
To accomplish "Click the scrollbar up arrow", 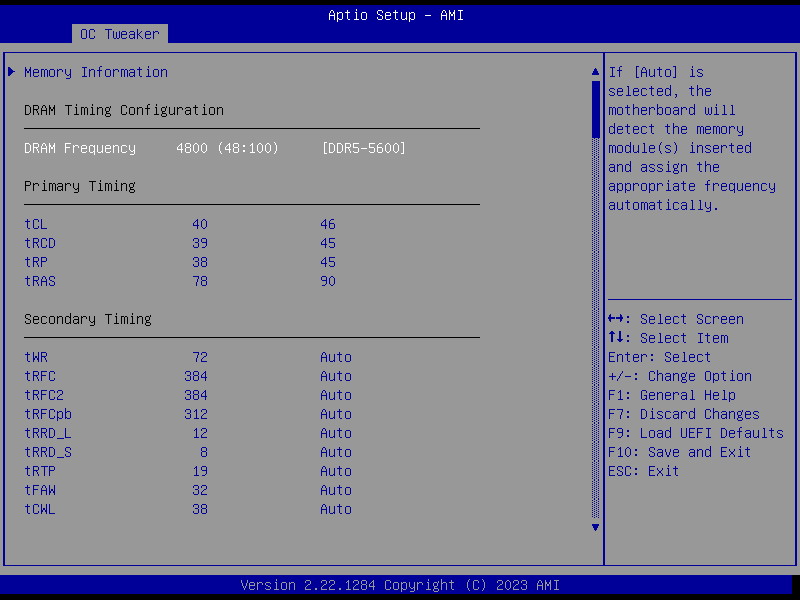I will (595, 72).
